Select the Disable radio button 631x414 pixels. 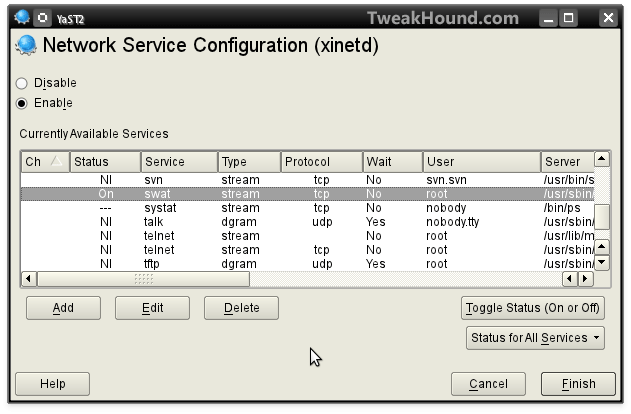pyautogui.click(x=22, y=83)
